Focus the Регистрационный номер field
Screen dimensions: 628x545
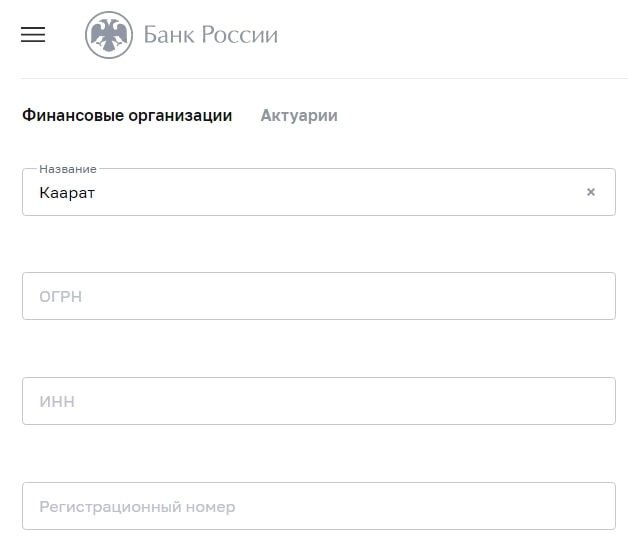click(x=319, y=506)
